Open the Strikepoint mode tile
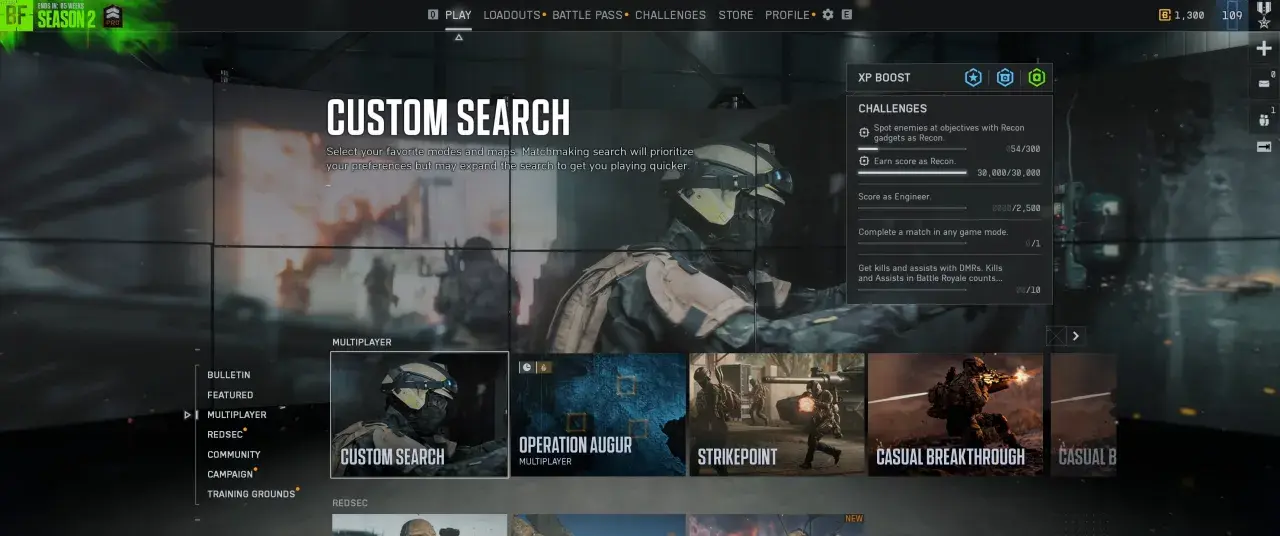The width and height of the screenshot is (1280, 536). pyautogui.click(x=777, y=415)
